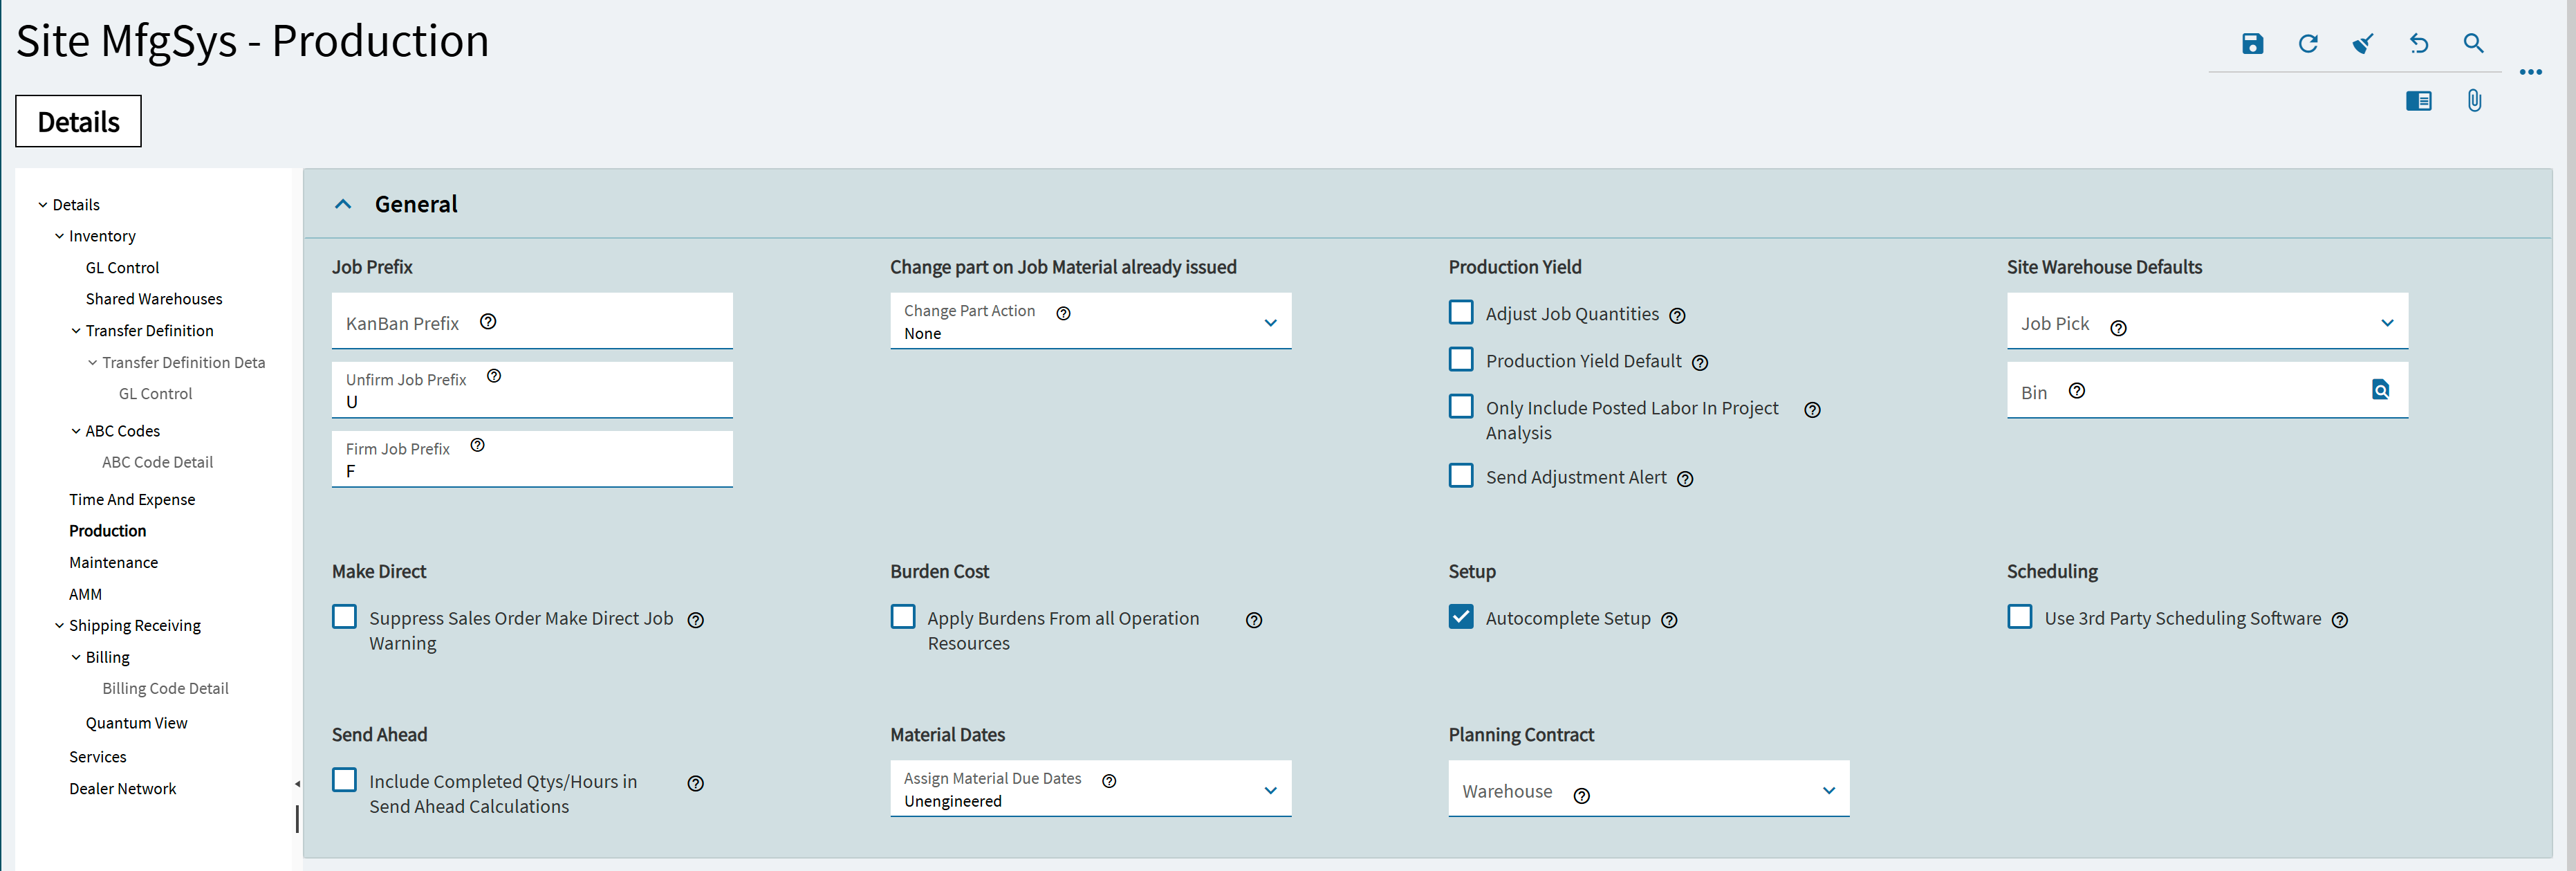
Task: Open Time And Expense tree item
Action: coord(132,499)
